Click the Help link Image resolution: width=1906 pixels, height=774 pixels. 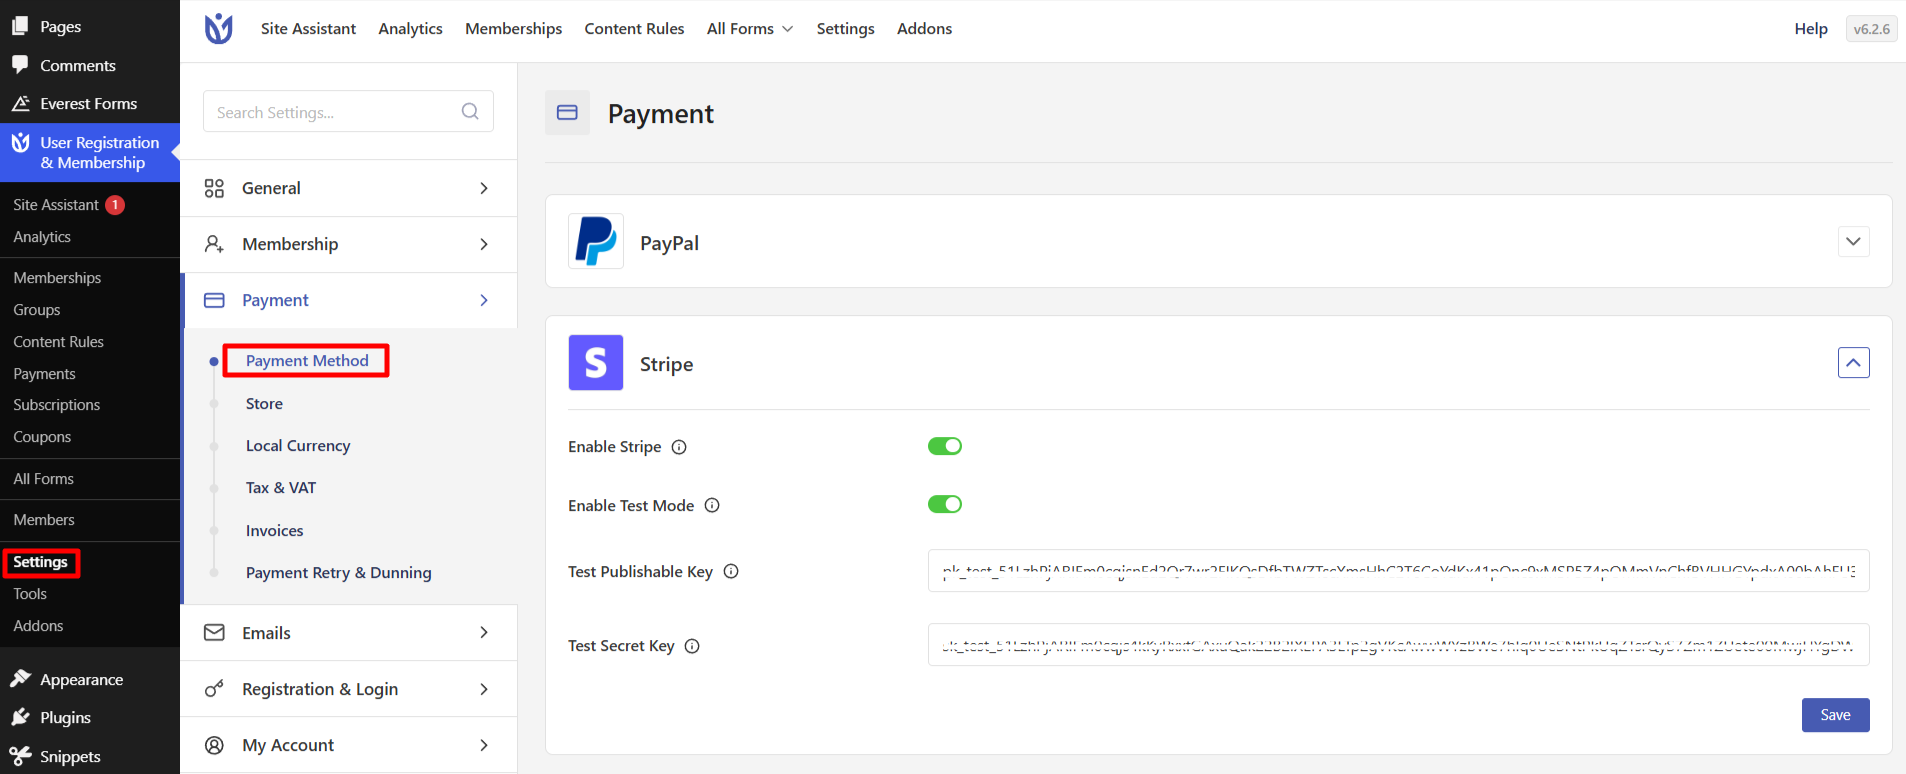pos(1811,29)
